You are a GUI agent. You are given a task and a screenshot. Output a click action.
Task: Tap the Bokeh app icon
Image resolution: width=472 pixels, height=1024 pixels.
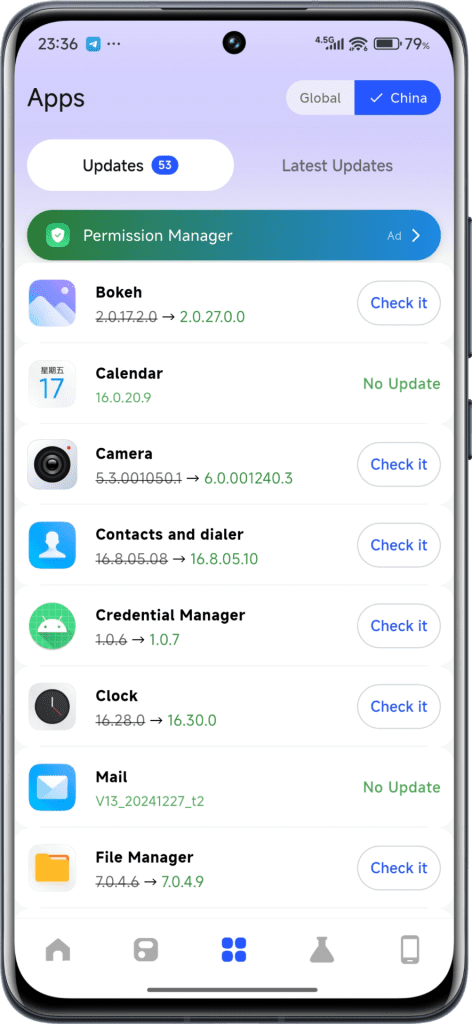(52, 303)
